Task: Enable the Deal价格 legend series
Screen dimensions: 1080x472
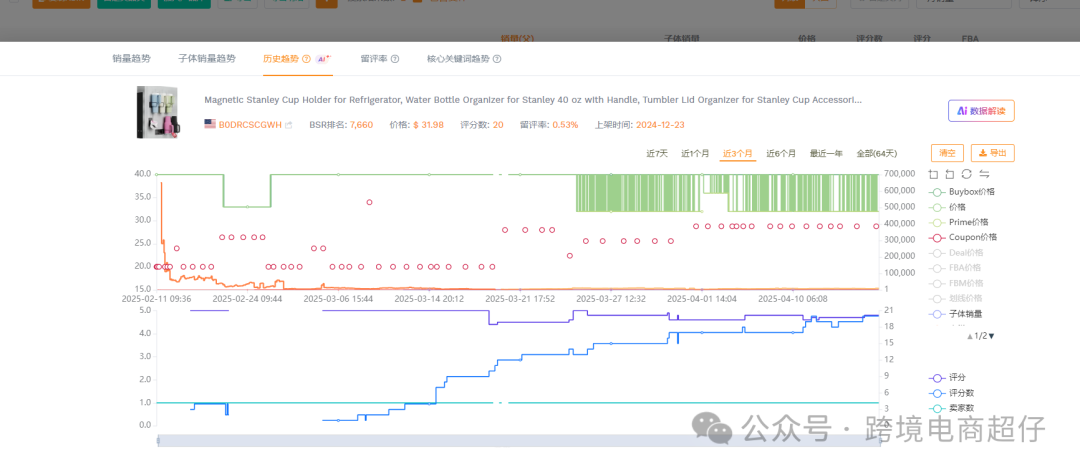Action: point(960,253)
